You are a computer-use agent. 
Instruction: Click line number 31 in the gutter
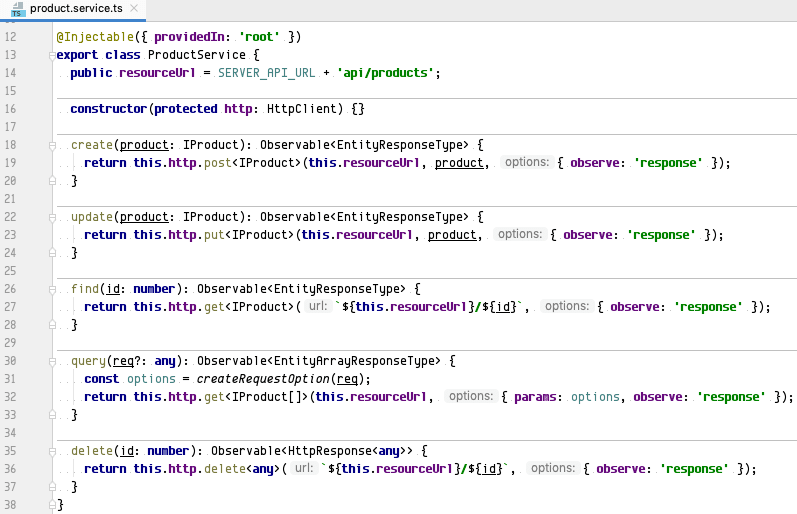coord(10,379)
